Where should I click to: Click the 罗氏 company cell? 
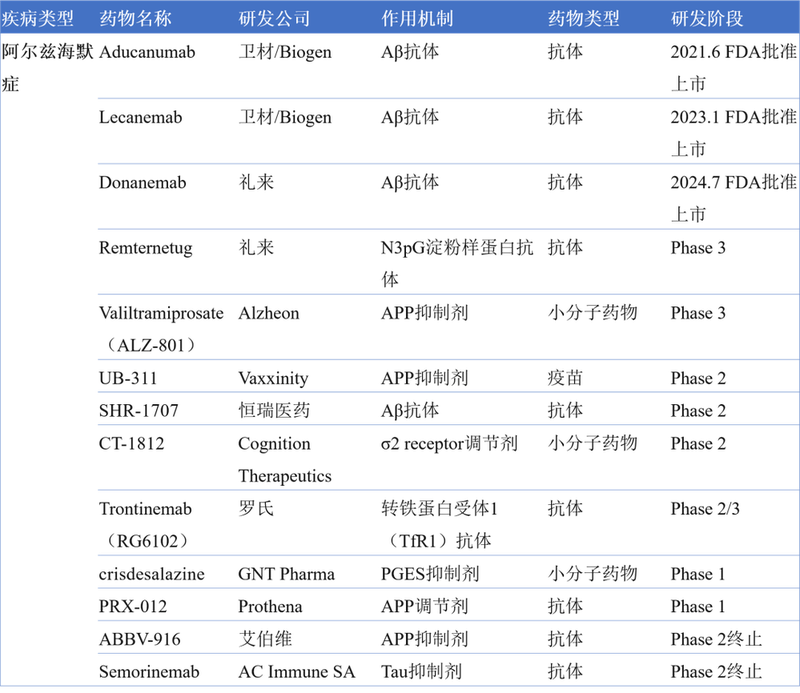256,509
